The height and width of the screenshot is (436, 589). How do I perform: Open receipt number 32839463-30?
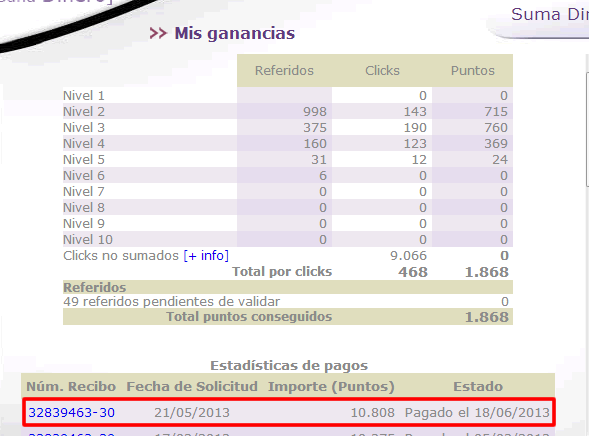(71, 413)
